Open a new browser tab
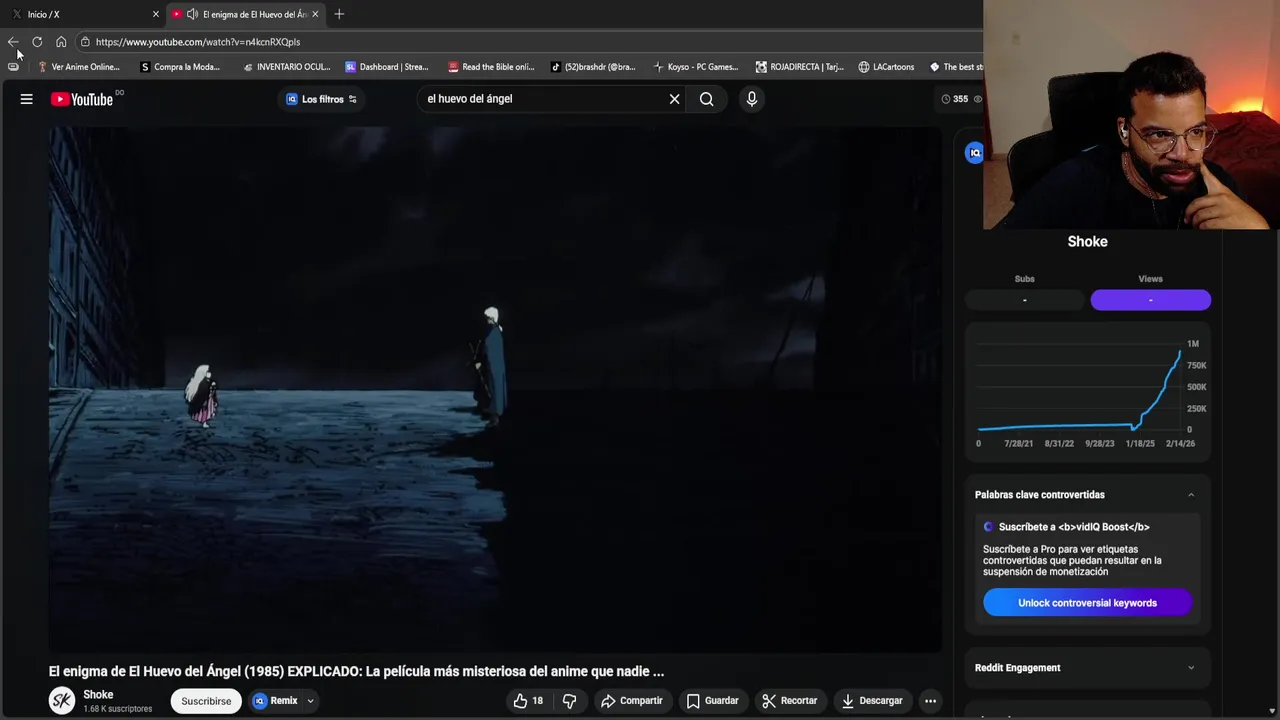This screenshot has height=720, width=1280. coord(339,14)
